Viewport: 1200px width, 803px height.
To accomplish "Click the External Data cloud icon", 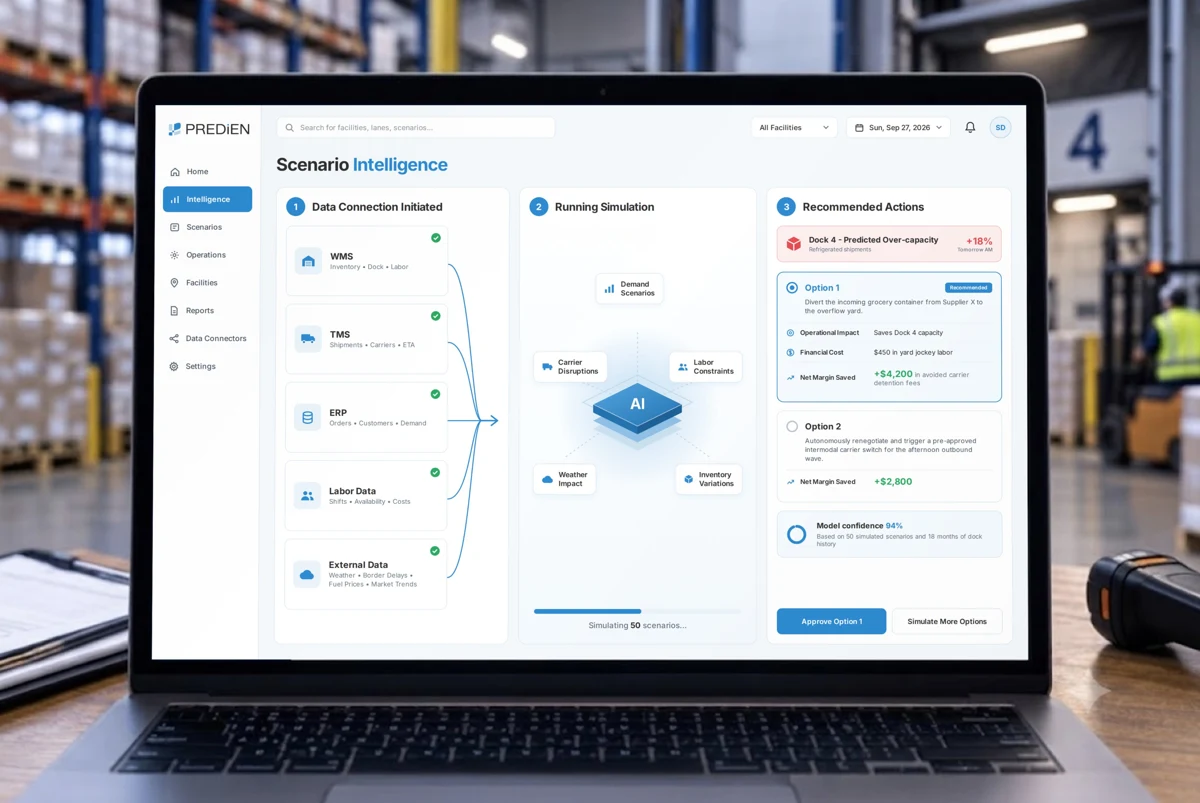I will click(x=307, y=574).
